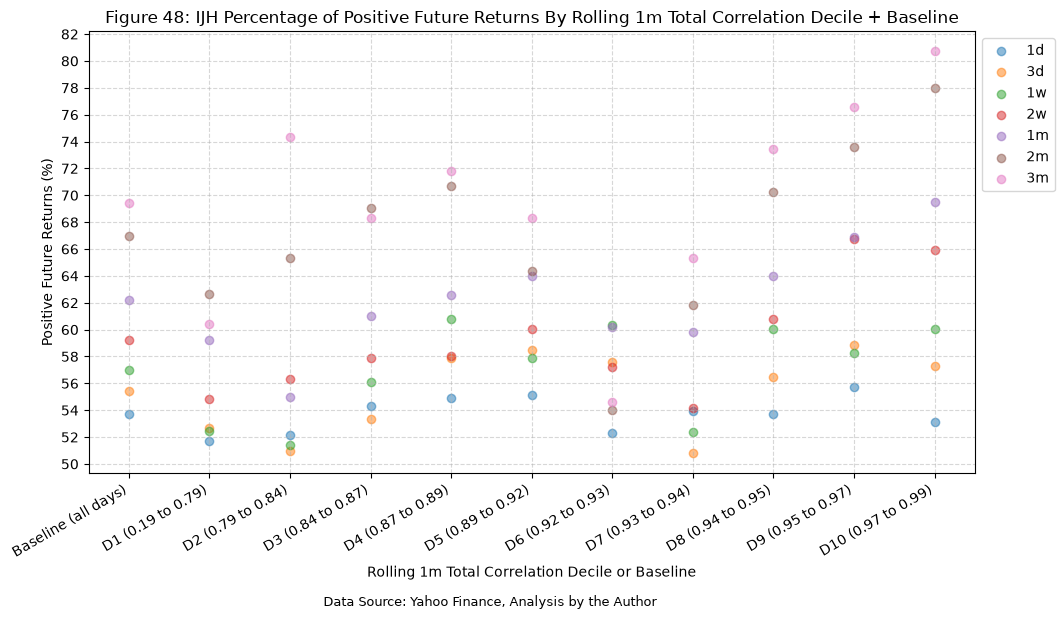Click the 2m brown legend marker
The height and width of the screenshot is (619, 1064).
[x=1001, y=157]
